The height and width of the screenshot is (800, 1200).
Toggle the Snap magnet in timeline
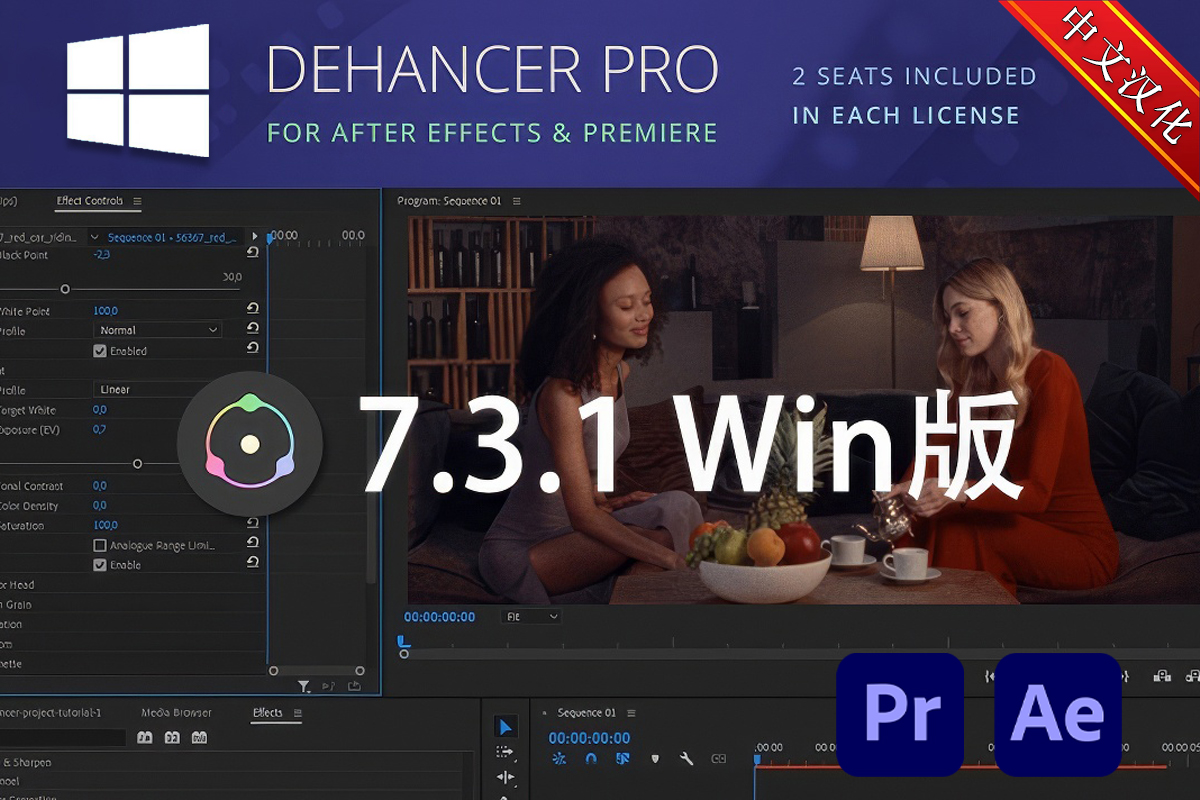(x=591, y=759)
